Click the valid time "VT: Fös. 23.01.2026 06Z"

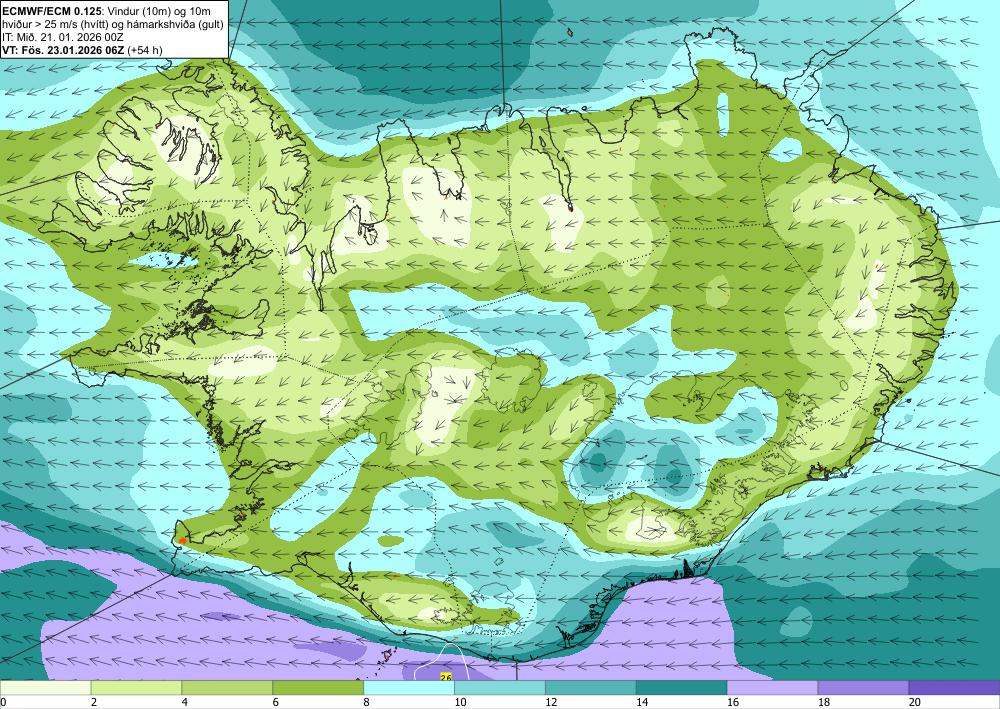click(x=63, y=50)
